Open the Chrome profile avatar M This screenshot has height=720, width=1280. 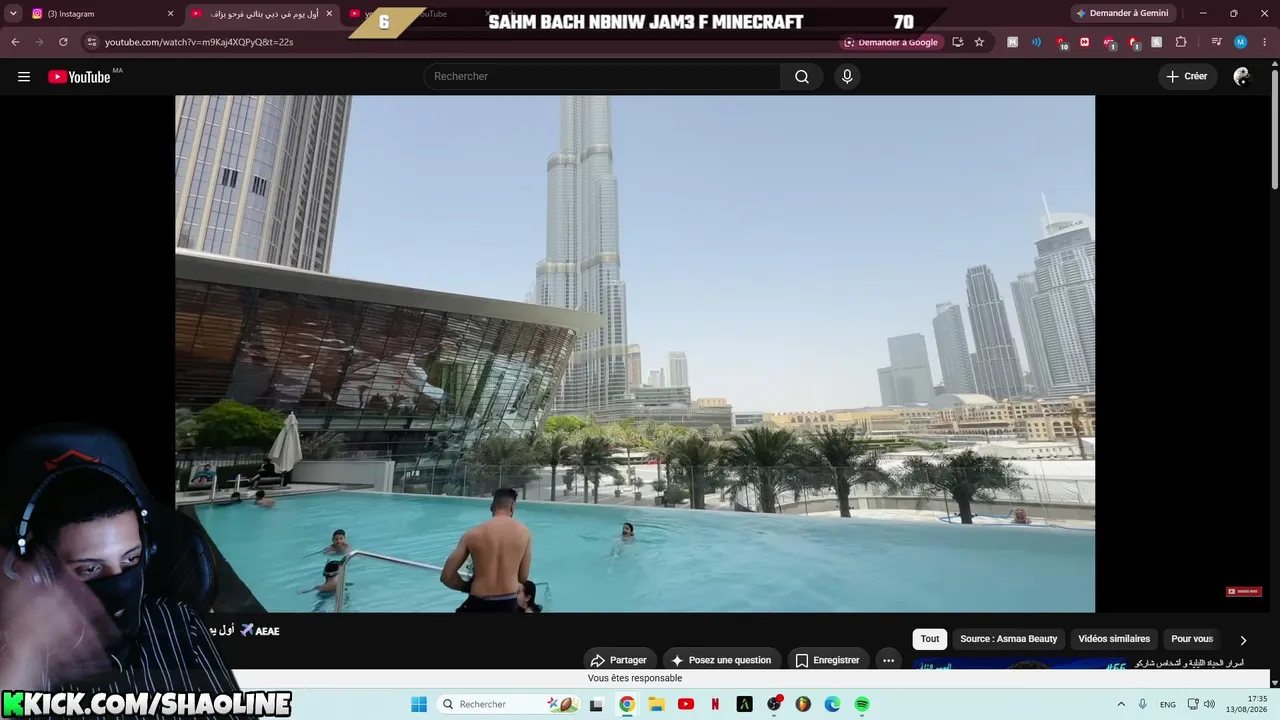(x=1240, y=42)
